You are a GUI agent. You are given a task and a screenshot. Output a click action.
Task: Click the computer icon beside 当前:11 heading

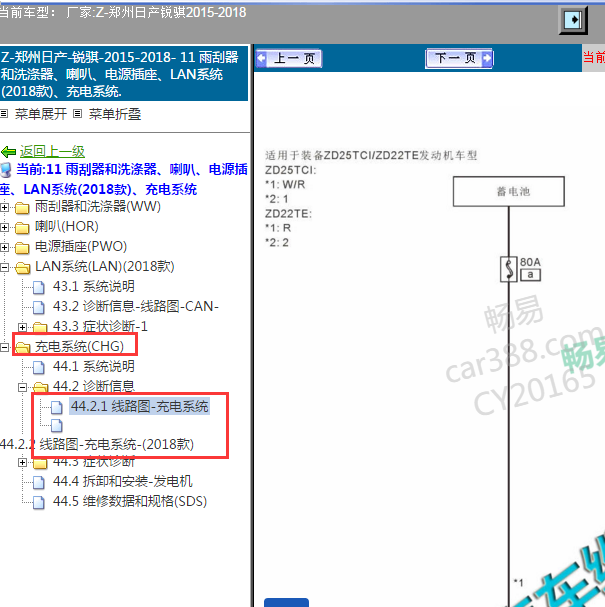[x=5, y=170]
